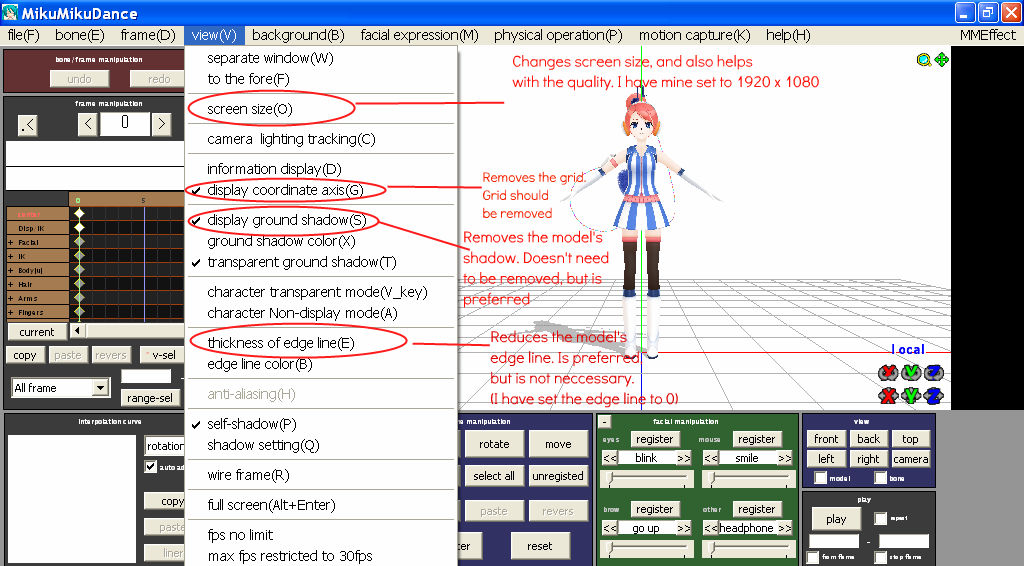Screen dimensions: 1024x566
Task: Click the range-sel button
Action: point(150,398)
